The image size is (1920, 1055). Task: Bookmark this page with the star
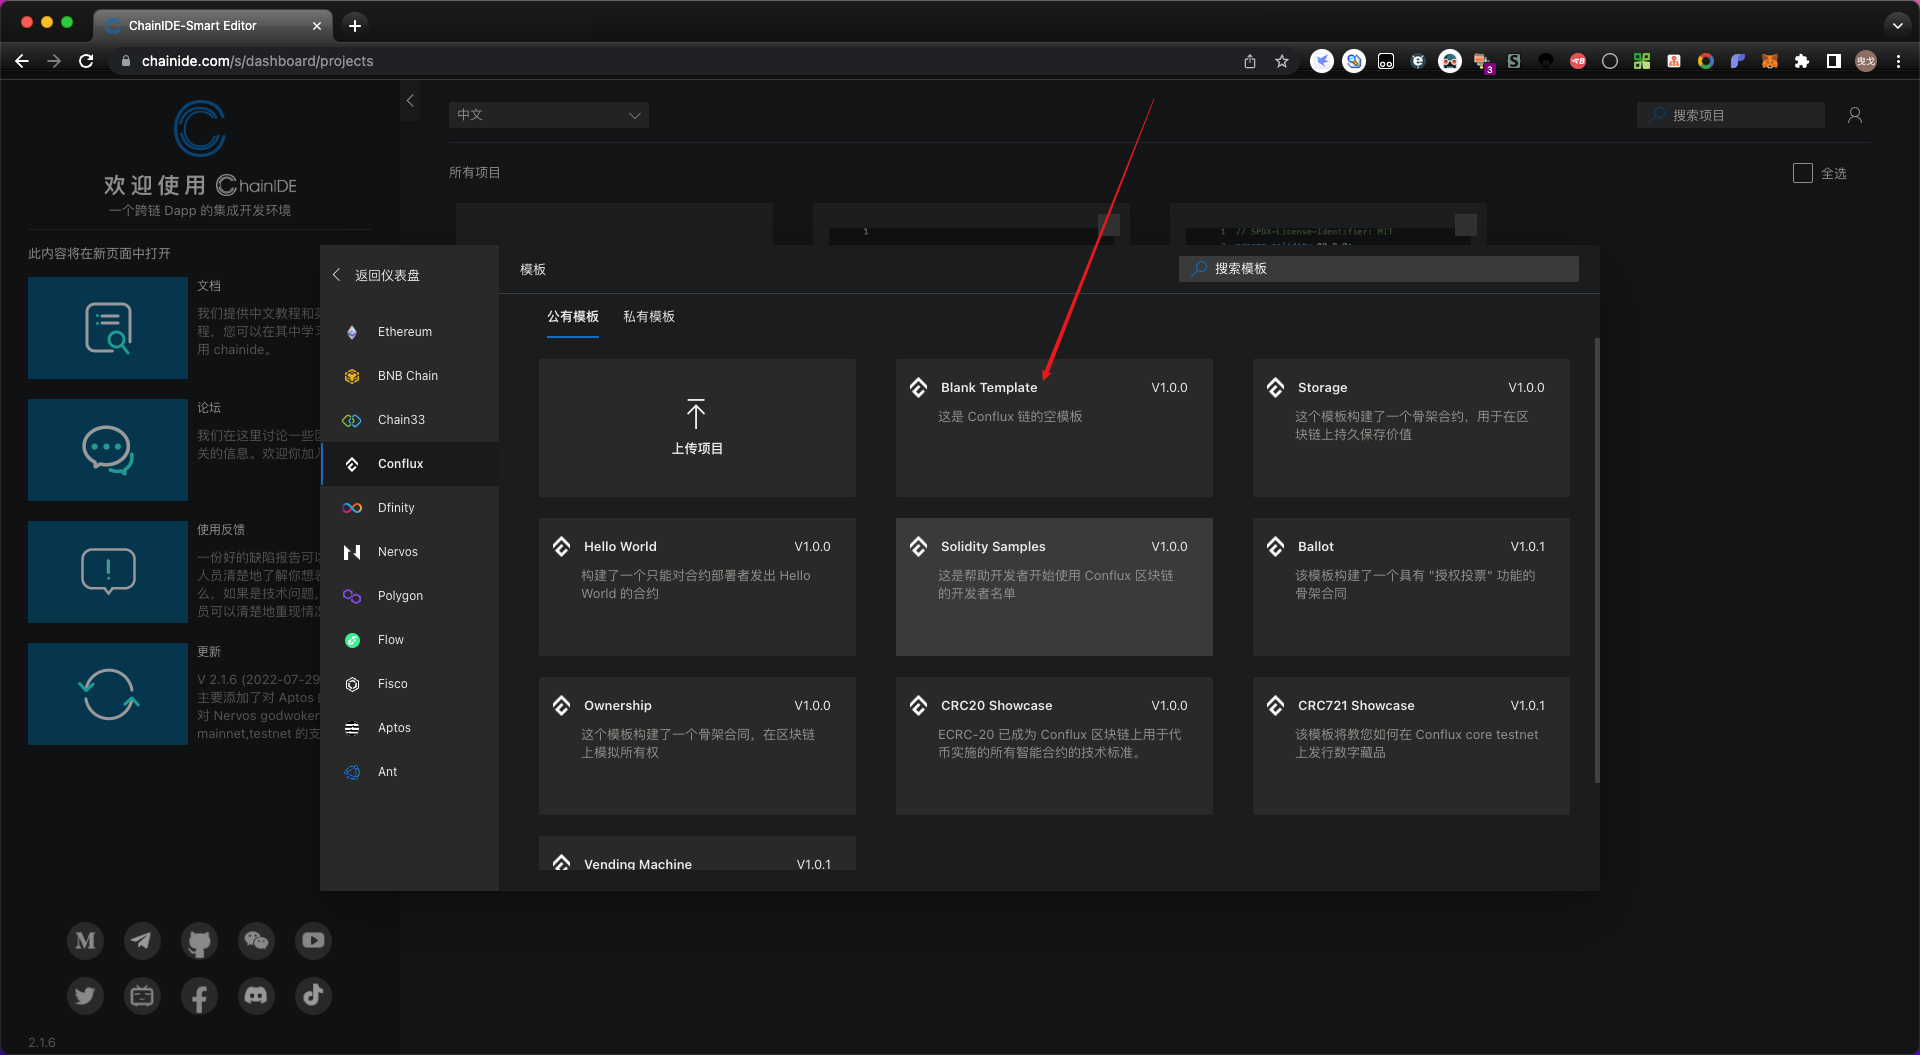pyautogui.click(x=1282, y=61)
